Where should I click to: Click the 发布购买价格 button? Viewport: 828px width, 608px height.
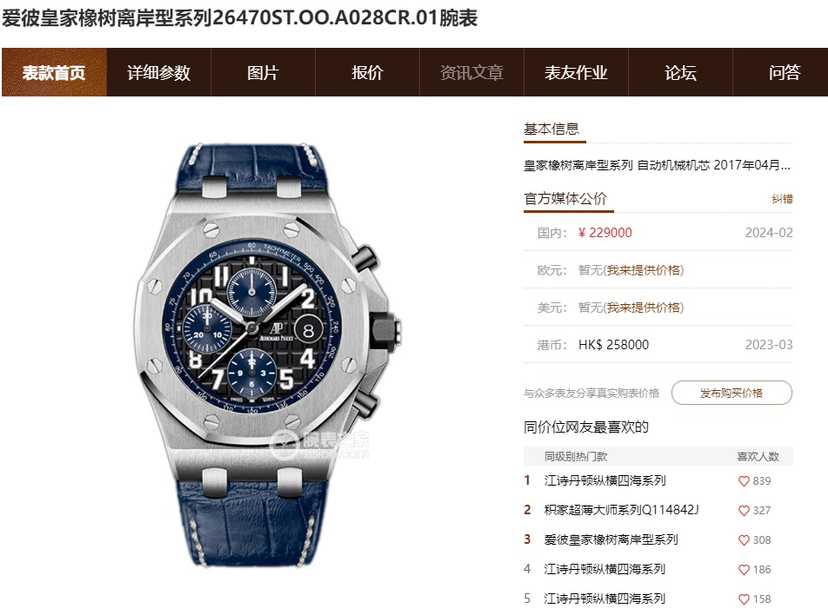[x=731, y=393]
